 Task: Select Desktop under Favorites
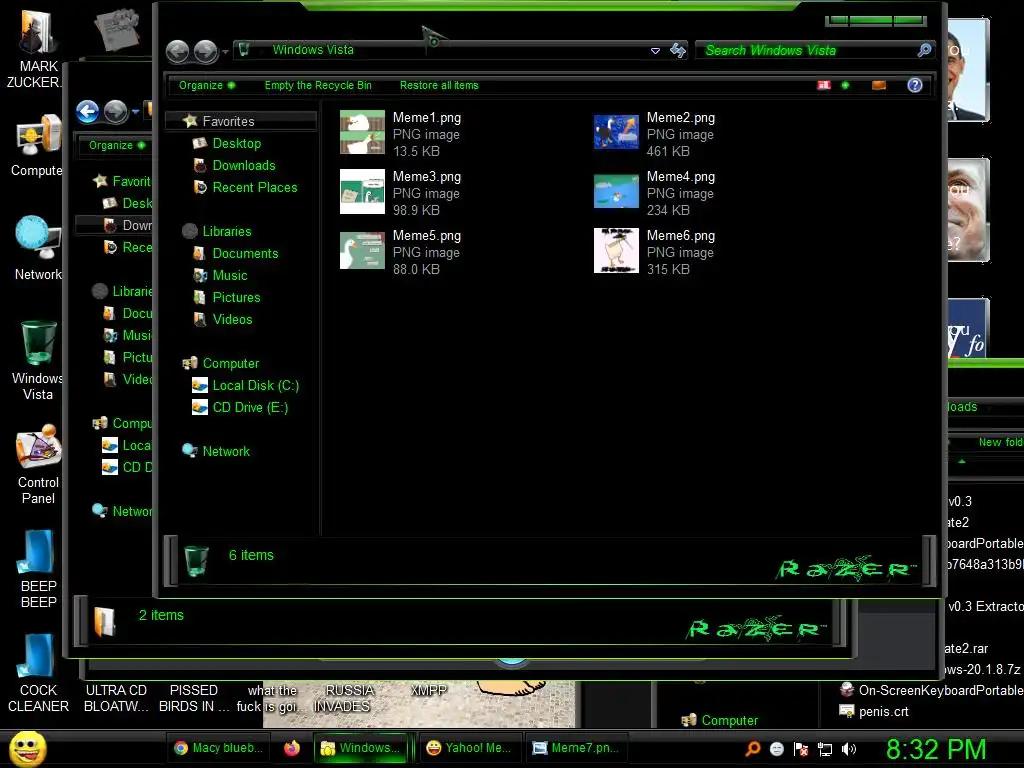pyautogui.click(x=227, y=143)
